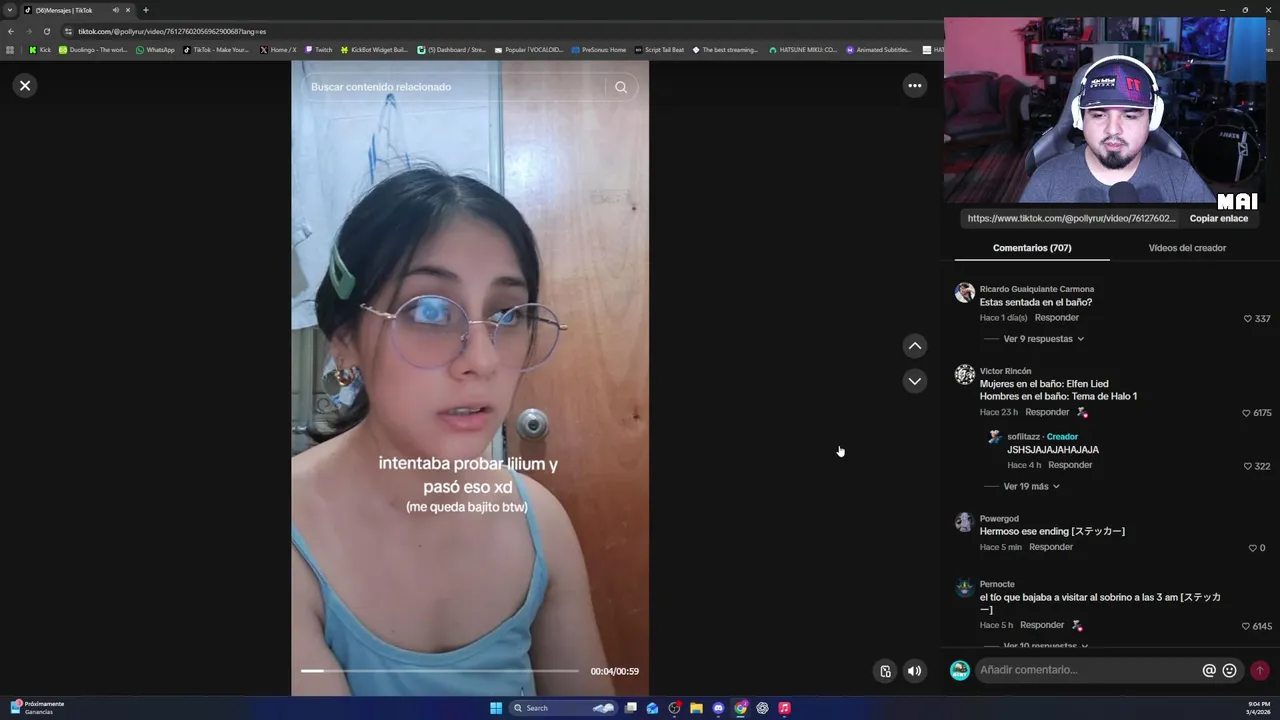Toggle auto-scroll icon beside volume button
This screenshot has width=1280, height=720.
point(885,671)
